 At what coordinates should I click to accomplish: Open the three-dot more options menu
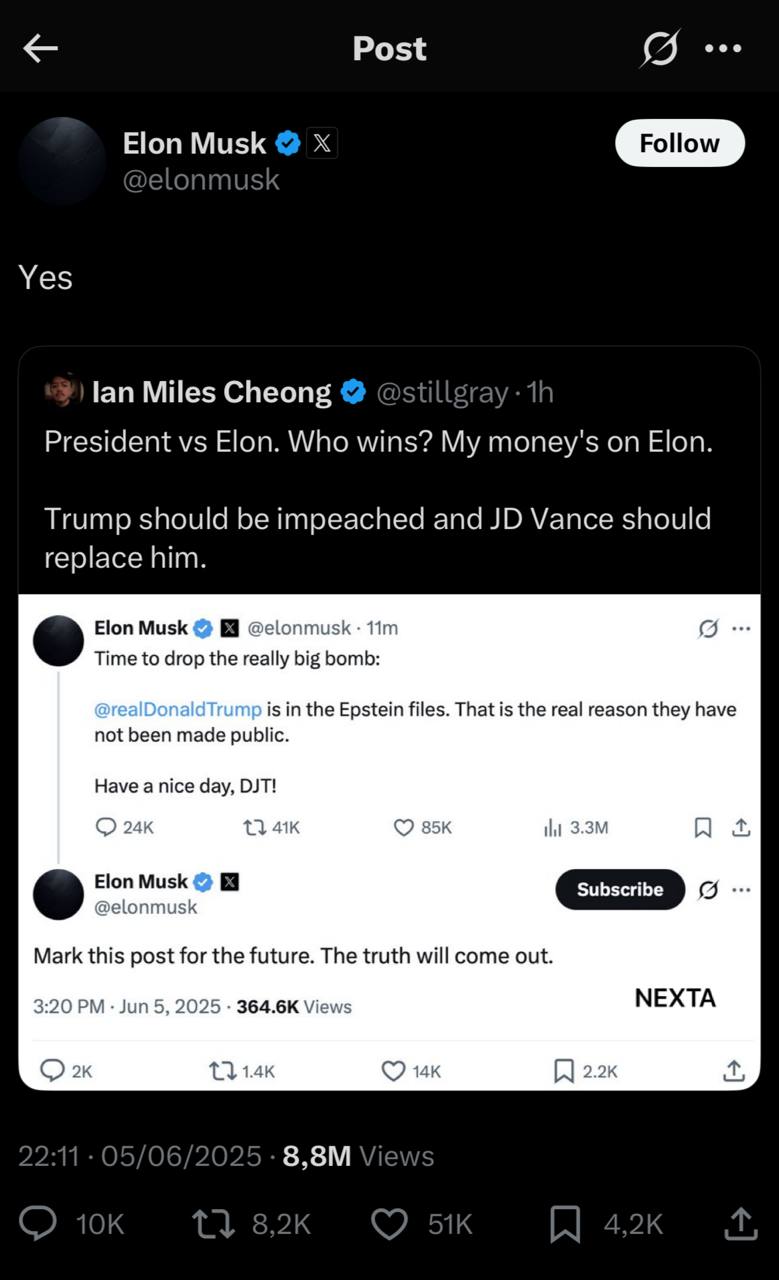click(723, 48)
